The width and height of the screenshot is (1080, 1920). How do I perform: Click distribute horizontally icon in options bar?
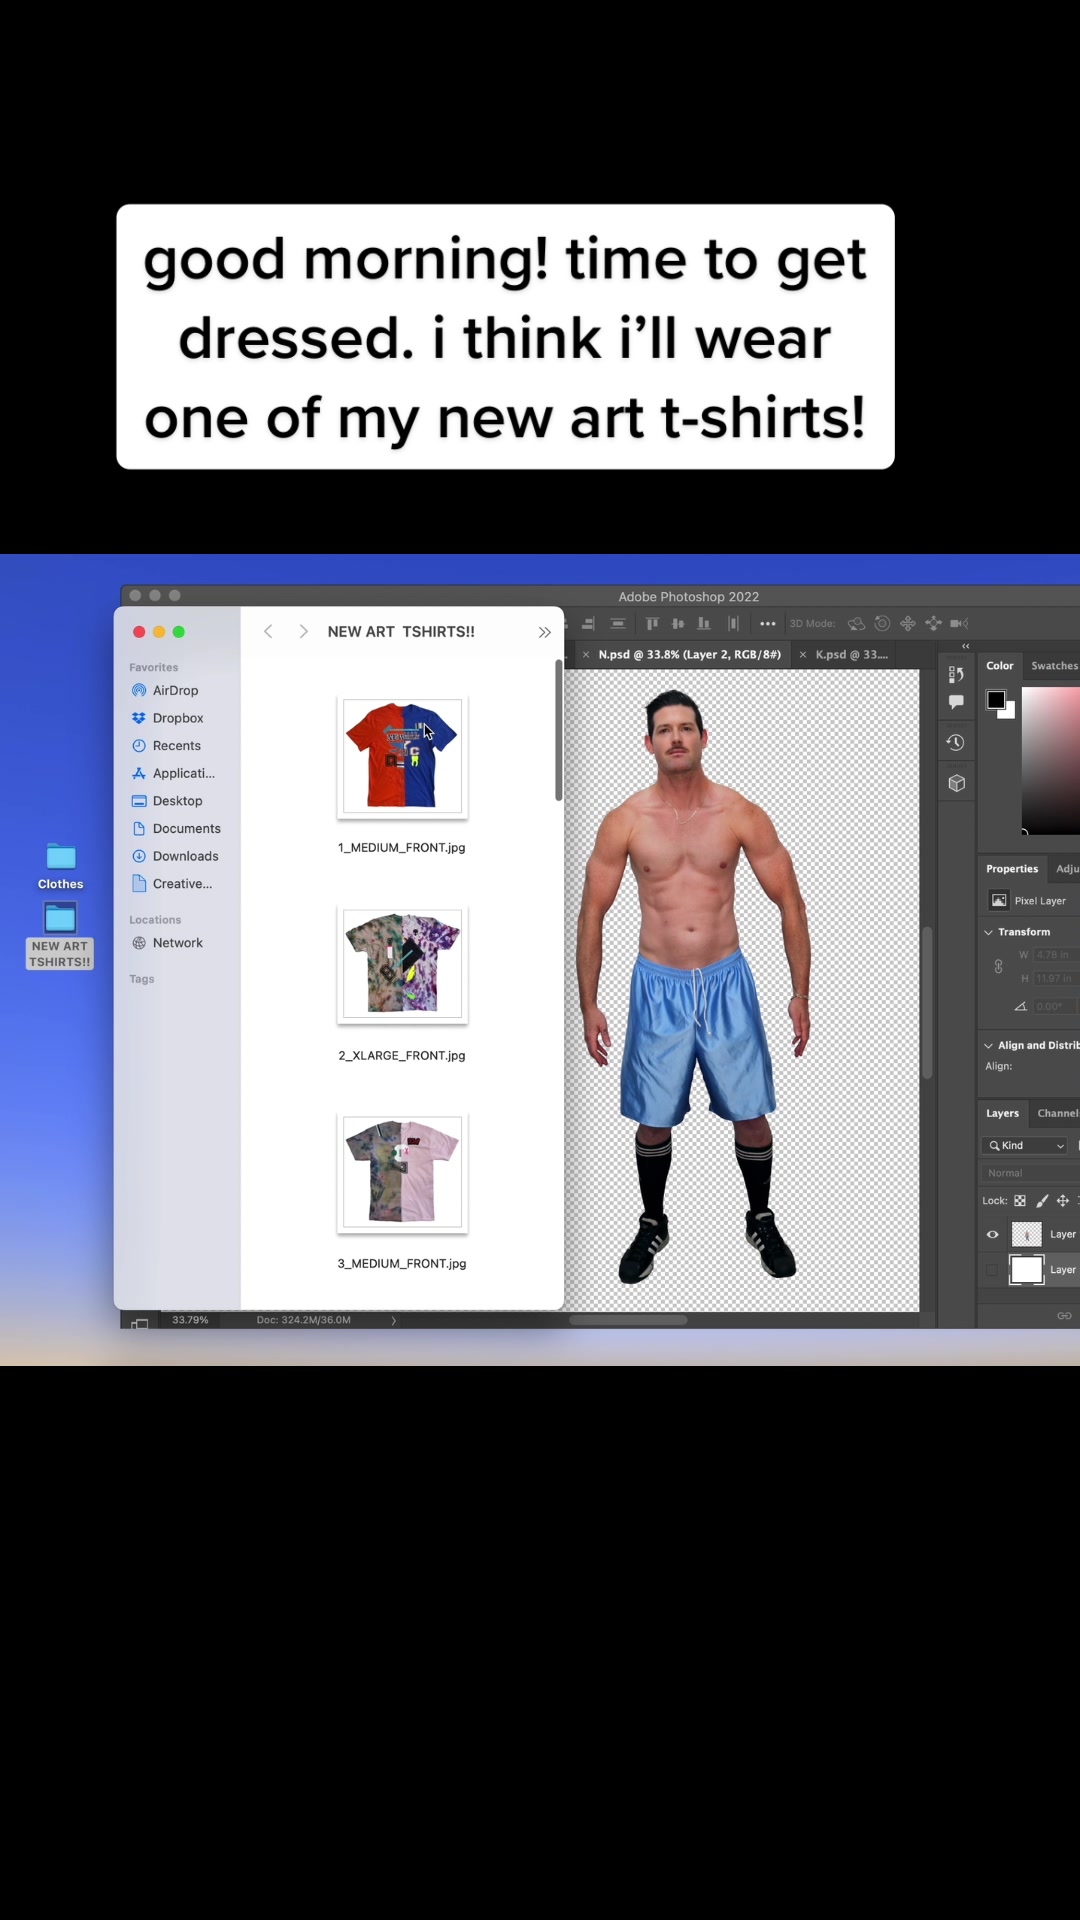coord(733,623)
